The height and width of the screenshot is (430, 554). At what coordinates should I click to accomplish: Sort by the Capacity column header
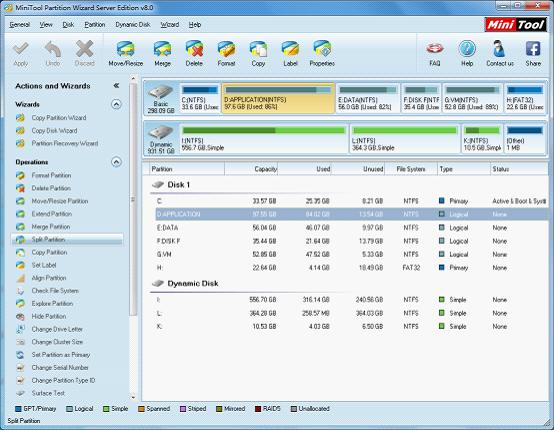tap(251, 169)
